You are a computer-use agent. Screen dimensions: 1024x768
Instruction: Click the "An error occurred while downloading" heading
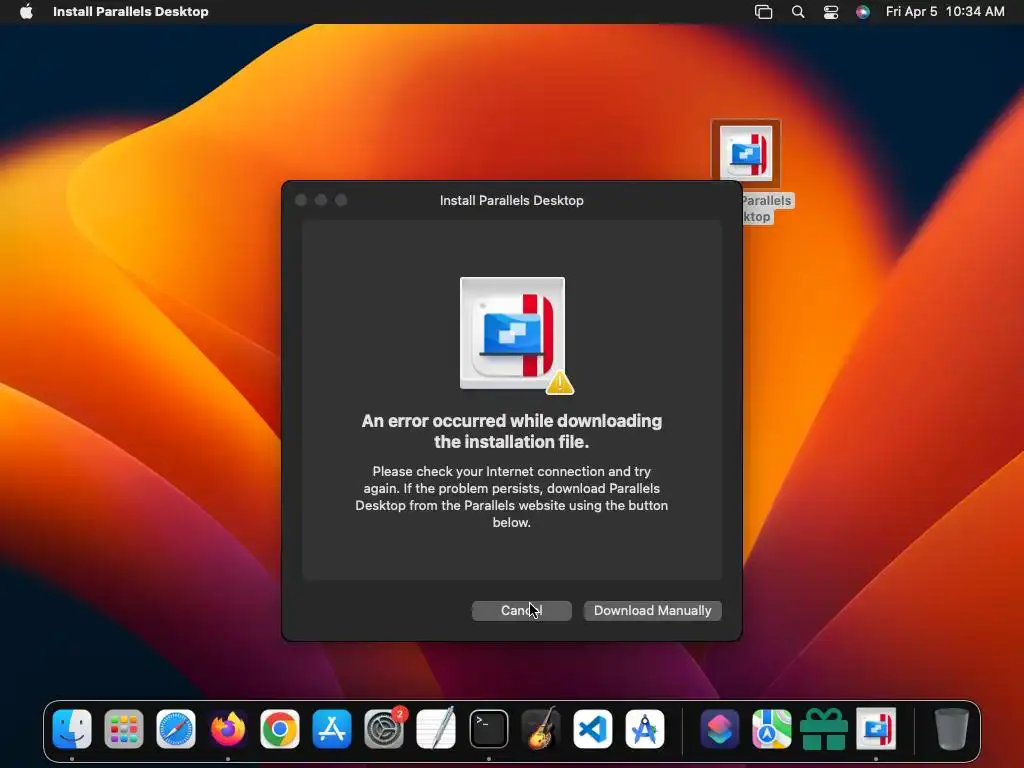(x=512, y=431)
